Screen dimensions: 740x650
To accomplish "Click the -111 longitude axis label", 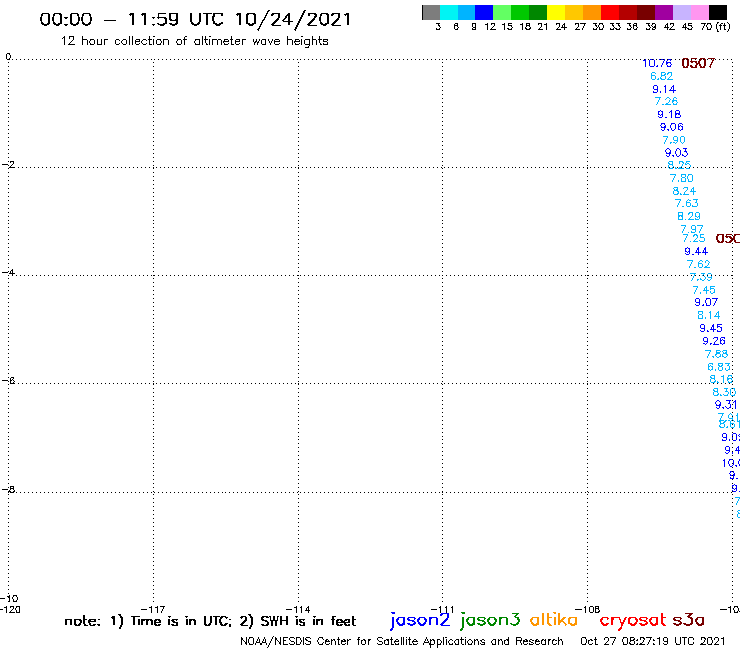I will pyautogui.click(x=442, y=609).
